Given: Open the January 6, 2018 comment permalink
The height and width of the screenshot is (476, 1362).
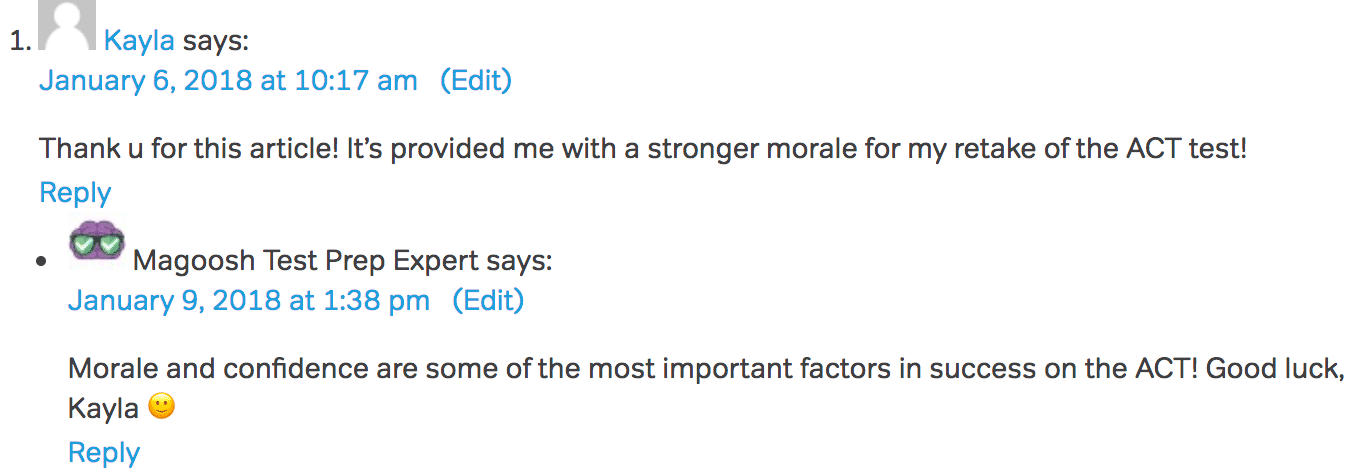Looking at the screenshot, I should (228, 80).
